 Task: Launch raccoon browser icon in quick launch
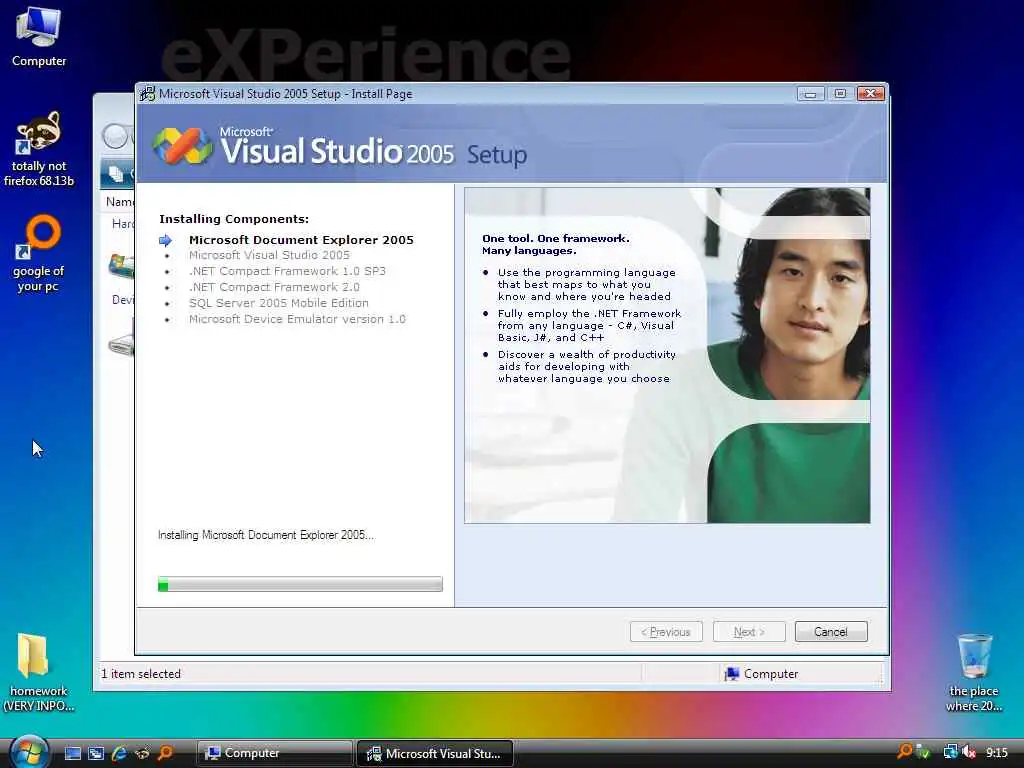pyautogui.click(x=142, y=753)
